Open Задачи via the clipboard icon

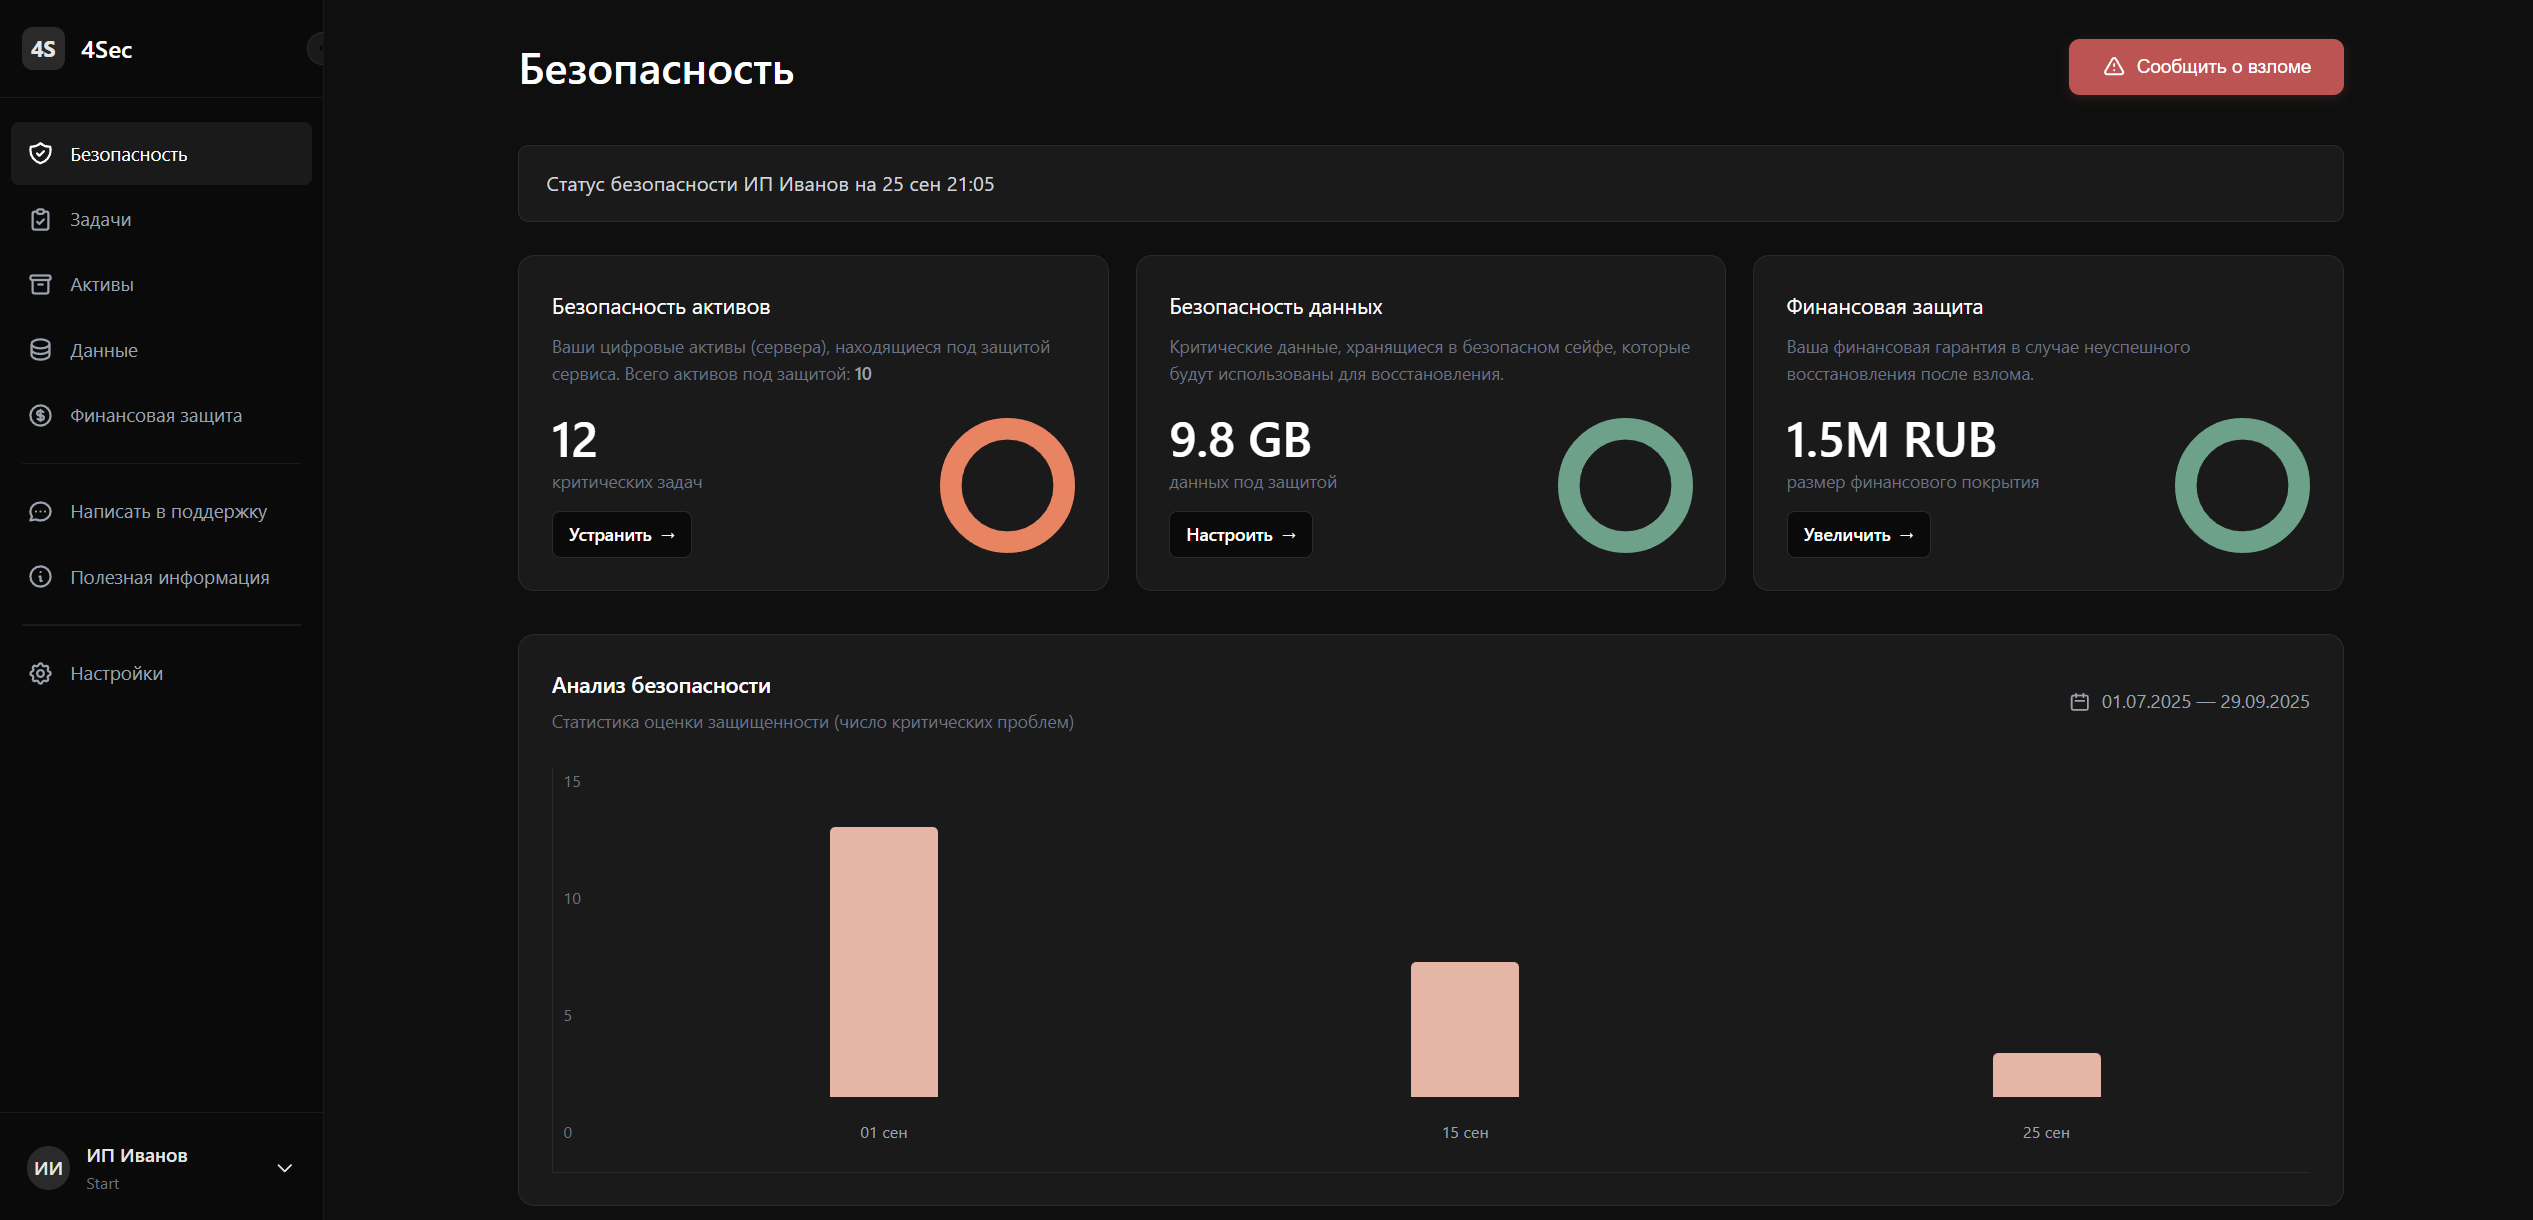point(40,219)
